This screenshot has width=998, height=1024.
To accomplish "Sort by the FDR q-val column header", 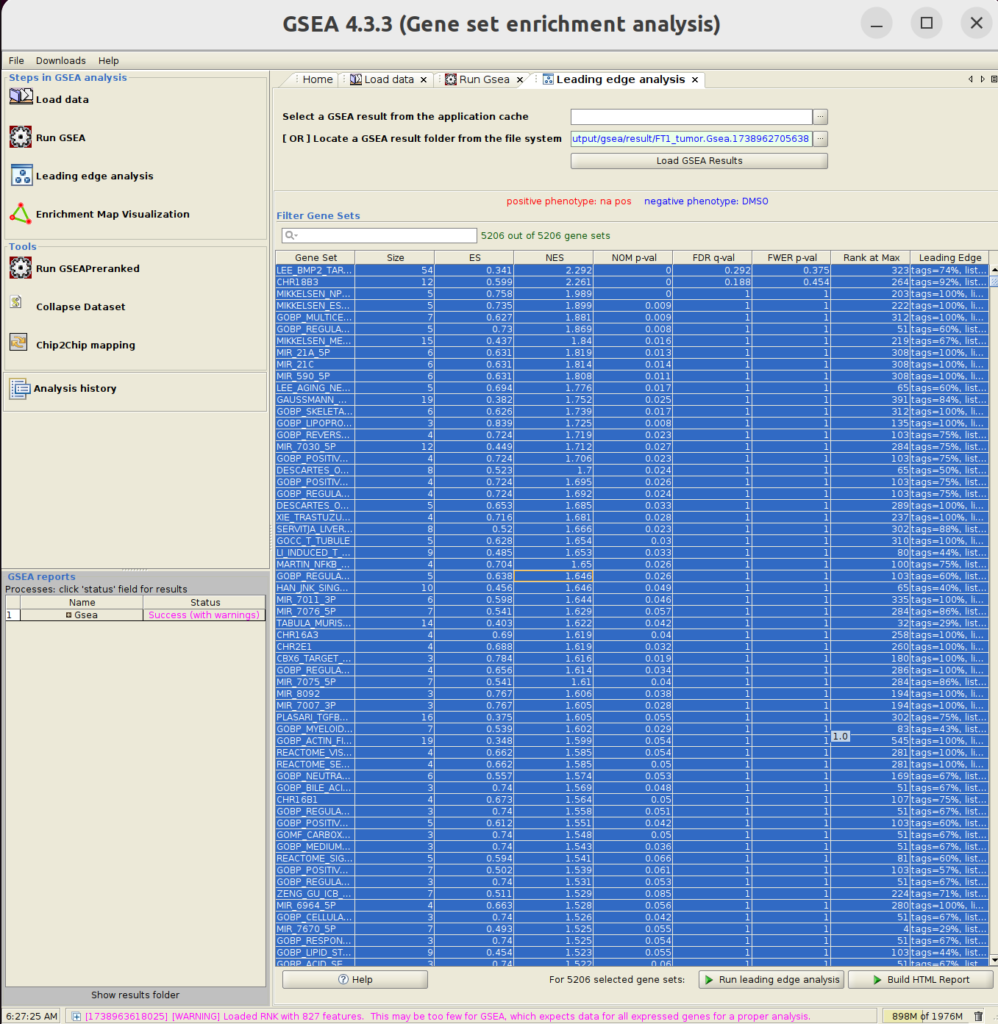I will point(713,258).
